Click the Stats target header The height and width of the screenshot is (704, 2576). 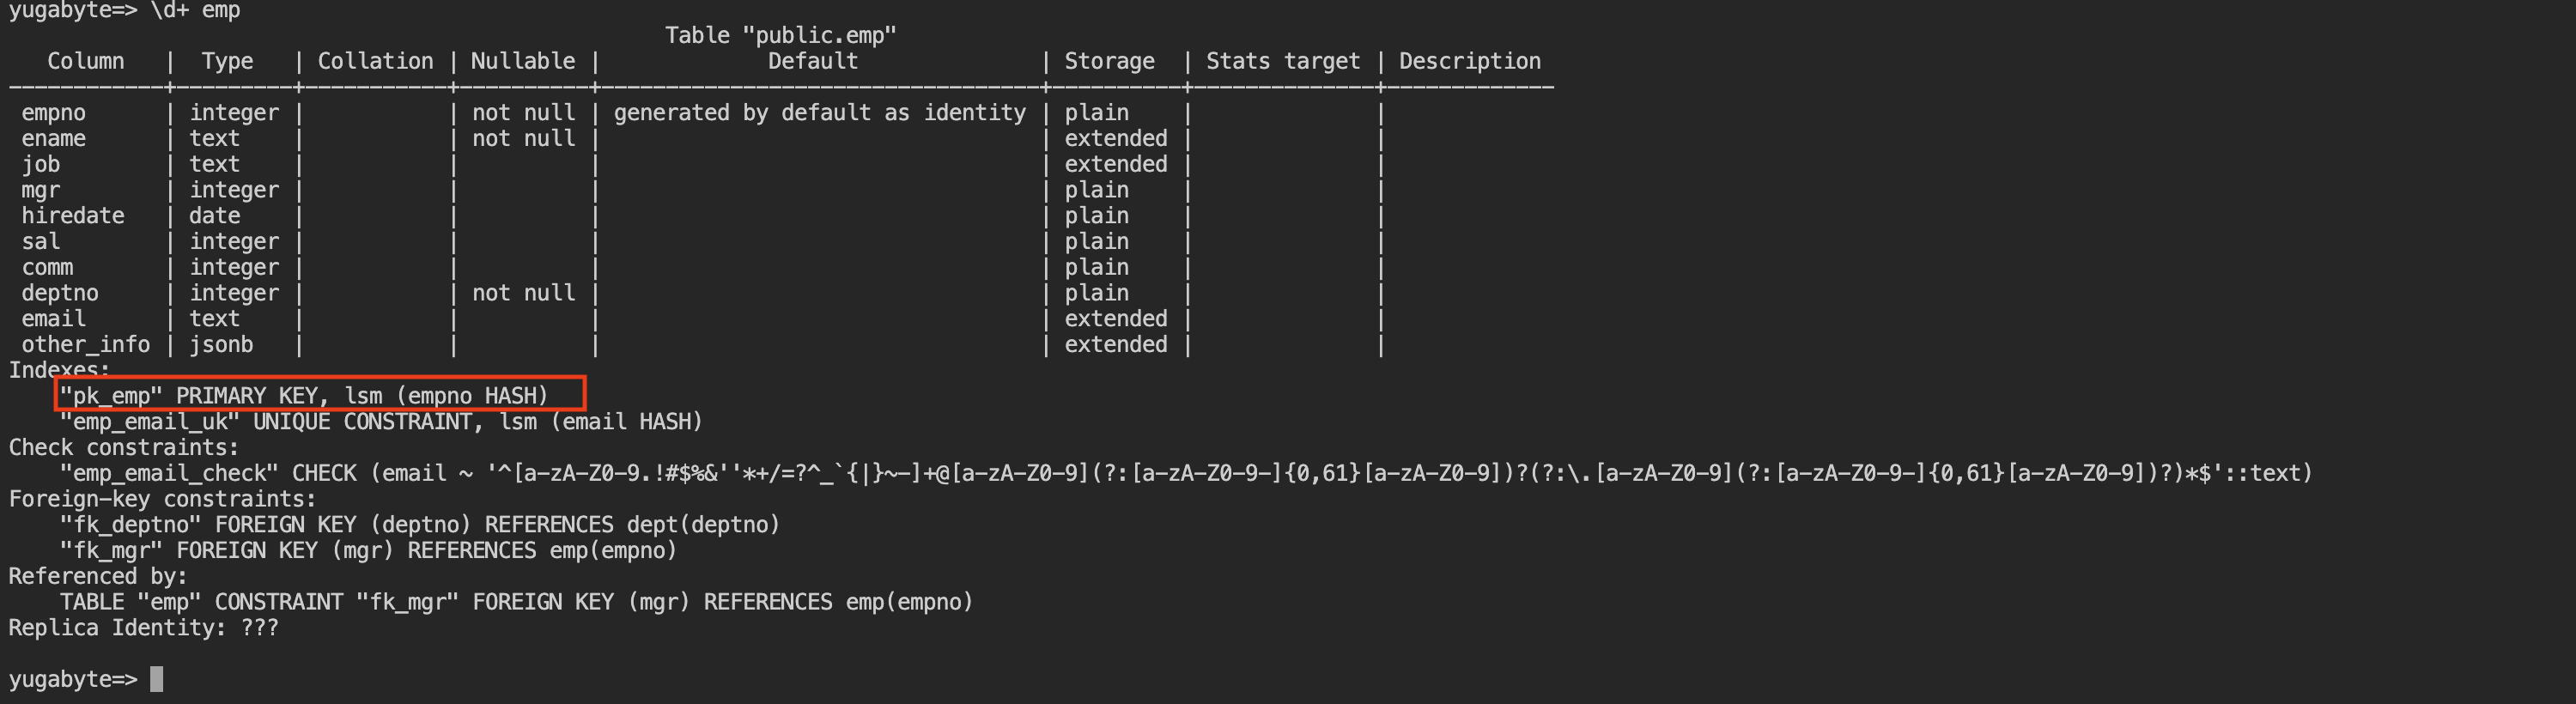(1283, 61)
